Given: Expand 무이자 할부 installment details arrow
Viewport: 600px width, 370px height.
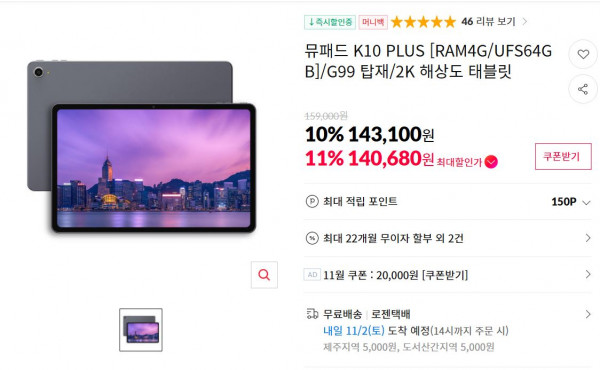Looking at the screenshot, I should [588, 238].
